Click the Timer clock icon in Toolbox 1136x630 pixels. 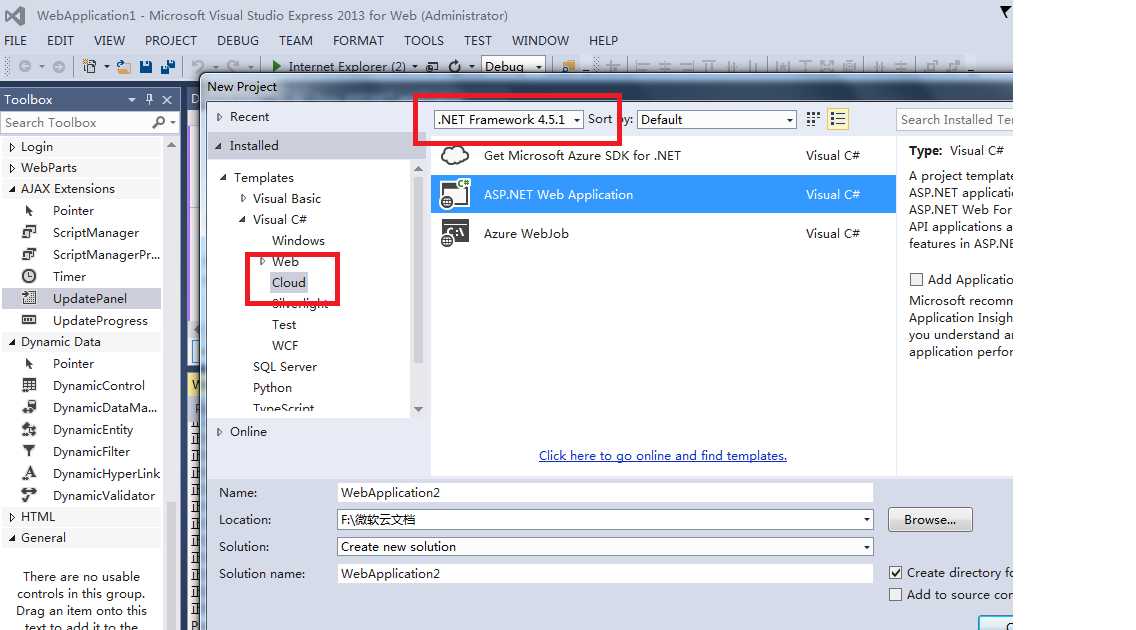[x=29, y=276]
